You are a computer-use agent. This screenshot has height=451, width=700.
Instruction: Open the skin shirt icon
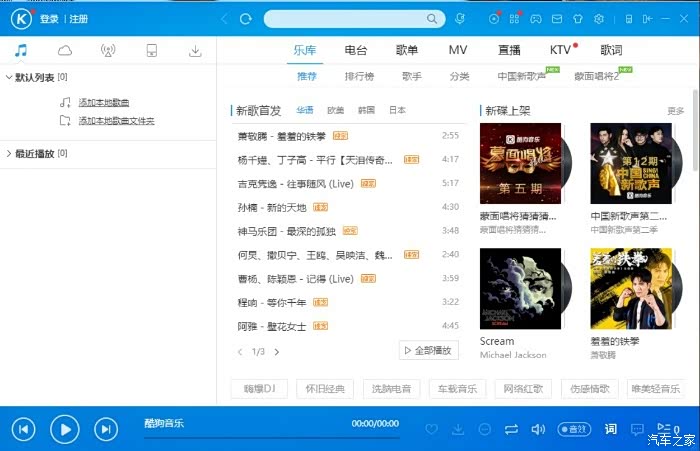[577, 19]
